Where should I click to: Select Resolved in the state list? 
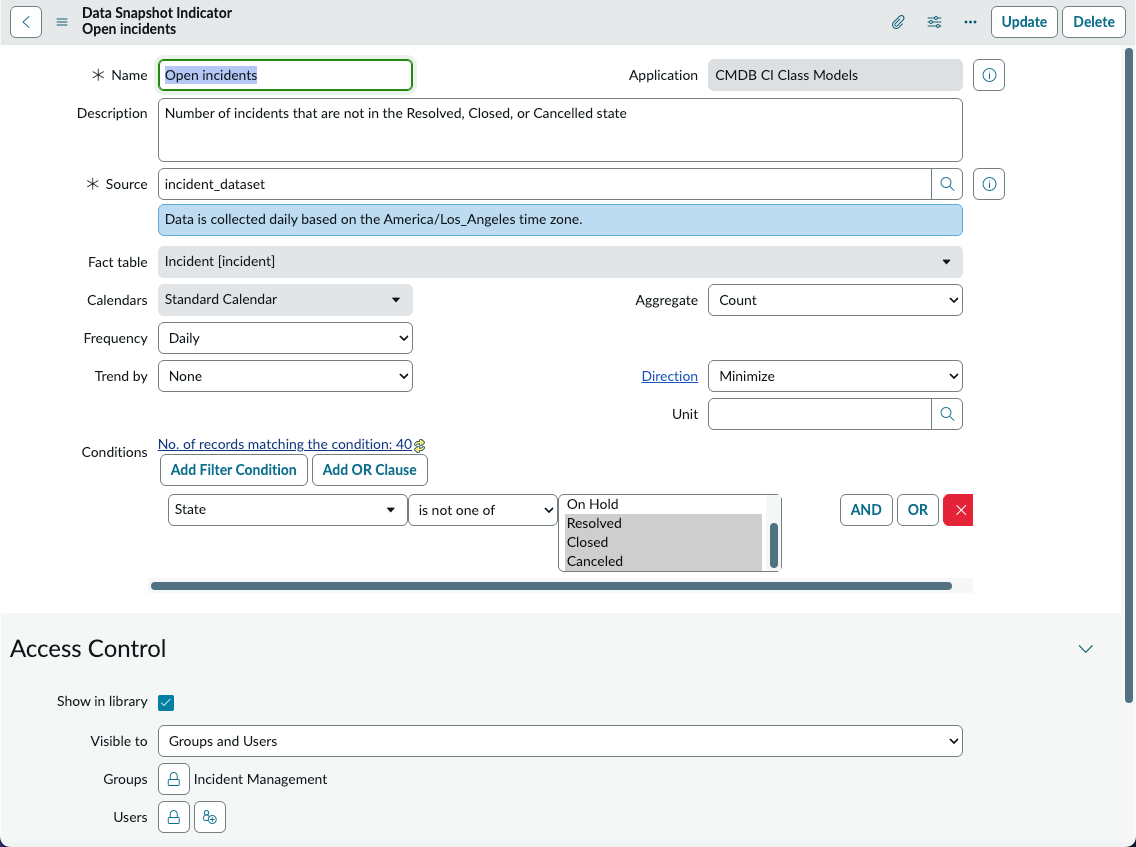(x=664, y=523)
